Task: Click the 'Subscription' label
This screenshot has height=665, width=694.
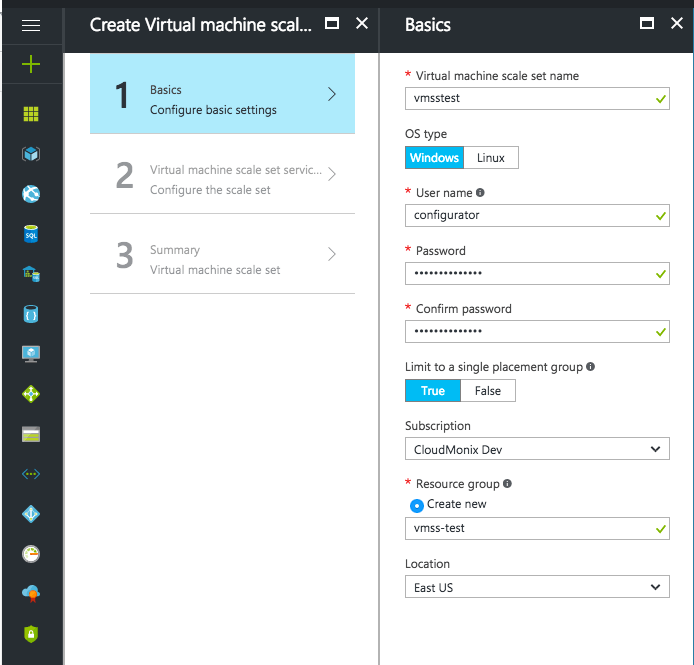Action: point(438,426)
